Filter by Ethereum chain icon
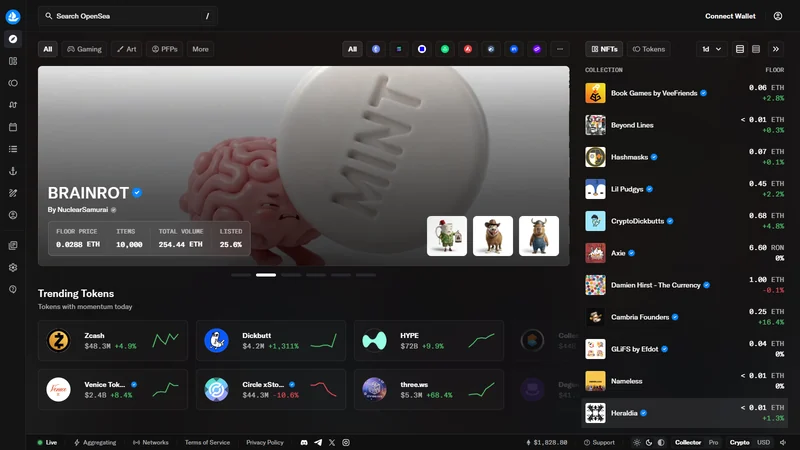Viewport: 800px width, 450px height. 376,49
